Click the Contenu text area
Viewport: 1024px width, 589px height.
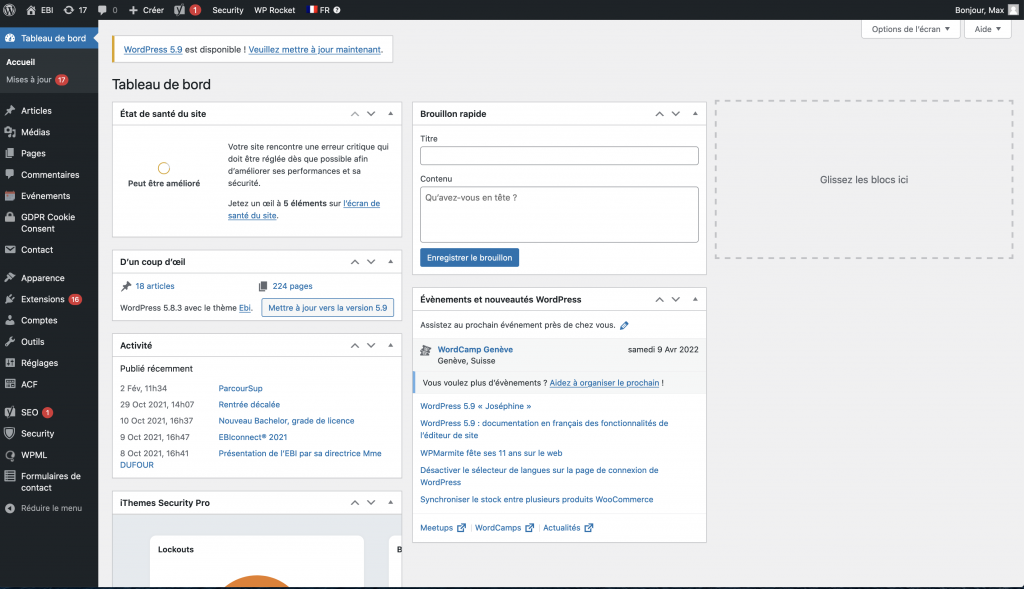[x=559, y=214]
